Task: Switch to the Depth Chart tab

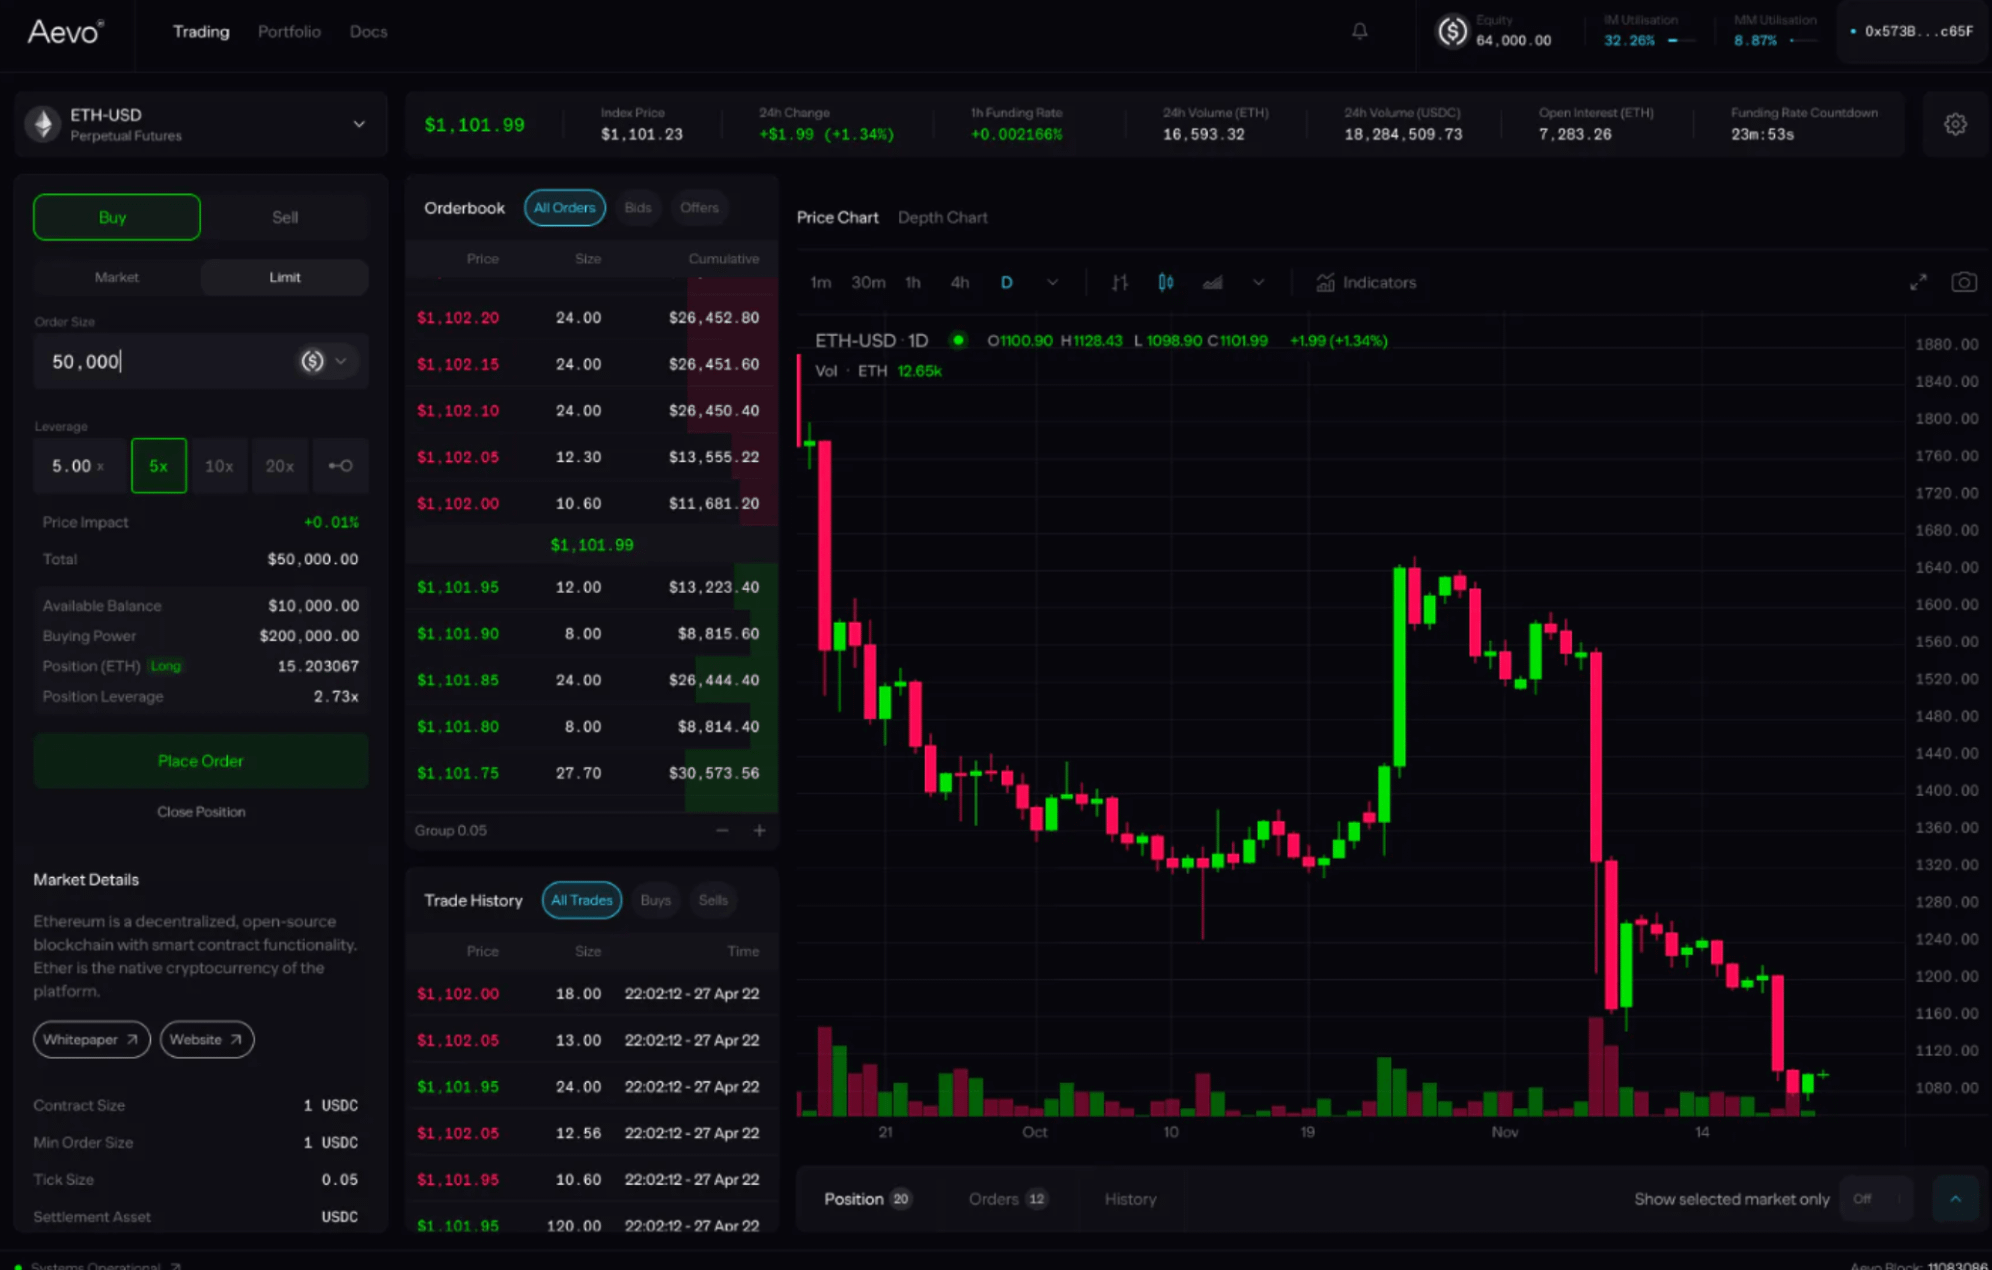Action: tap(941, 217)
